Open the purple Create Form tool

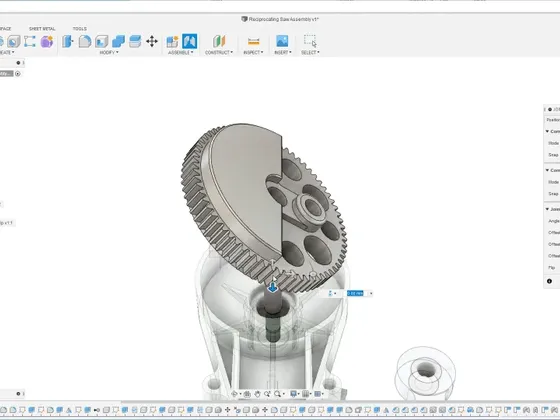[x=47, y=41]
